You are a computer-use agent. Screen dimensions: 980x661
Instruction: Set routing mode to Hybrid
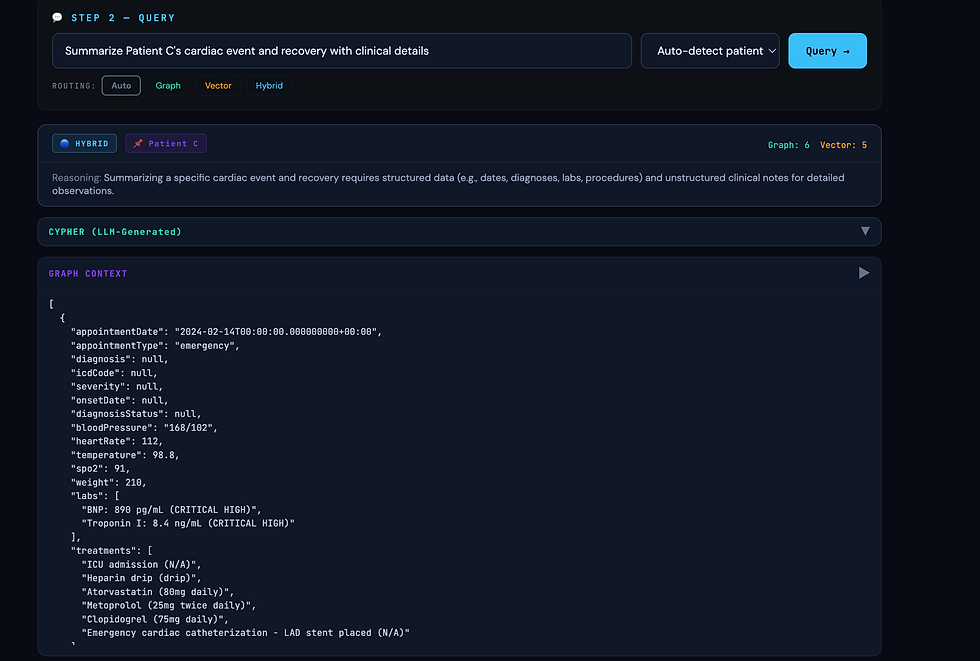tap(269, 86)
